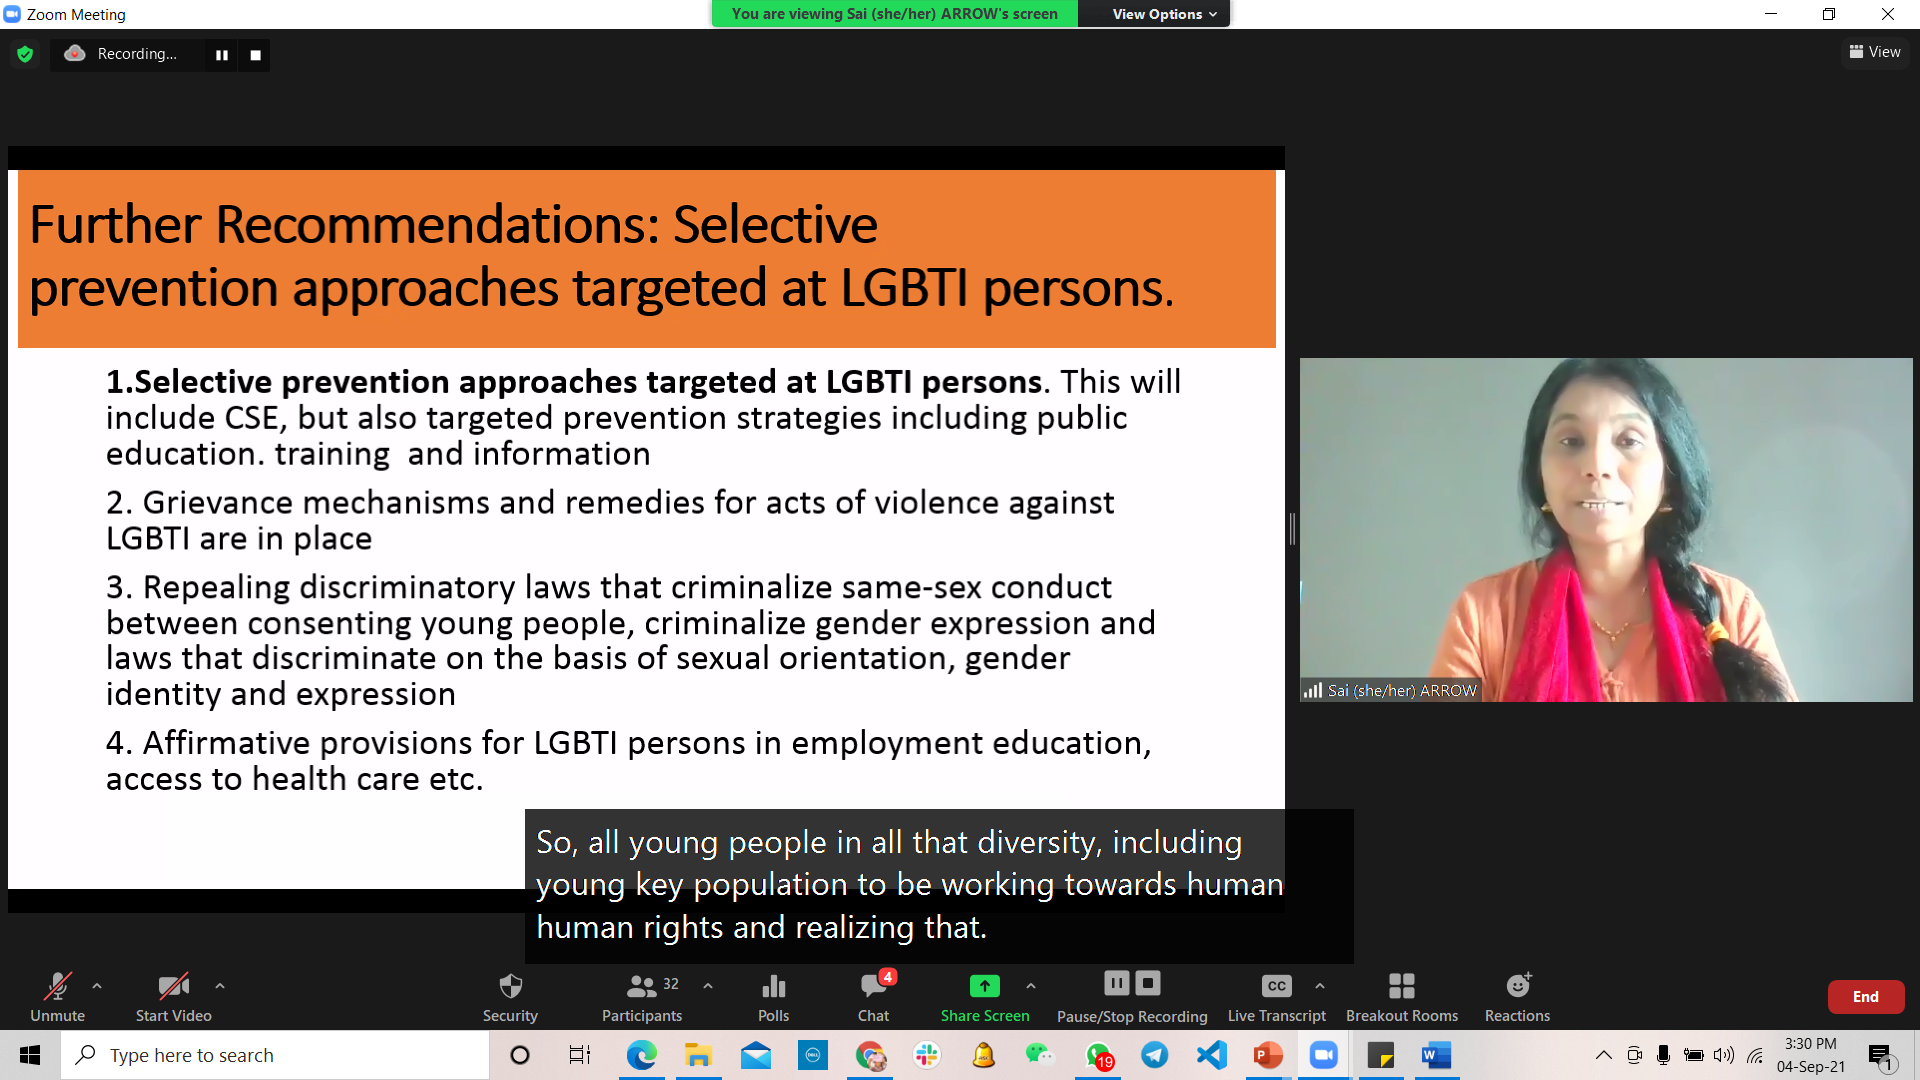
Task: Click the red End meeting button
Action: (x=1865, y=997)
